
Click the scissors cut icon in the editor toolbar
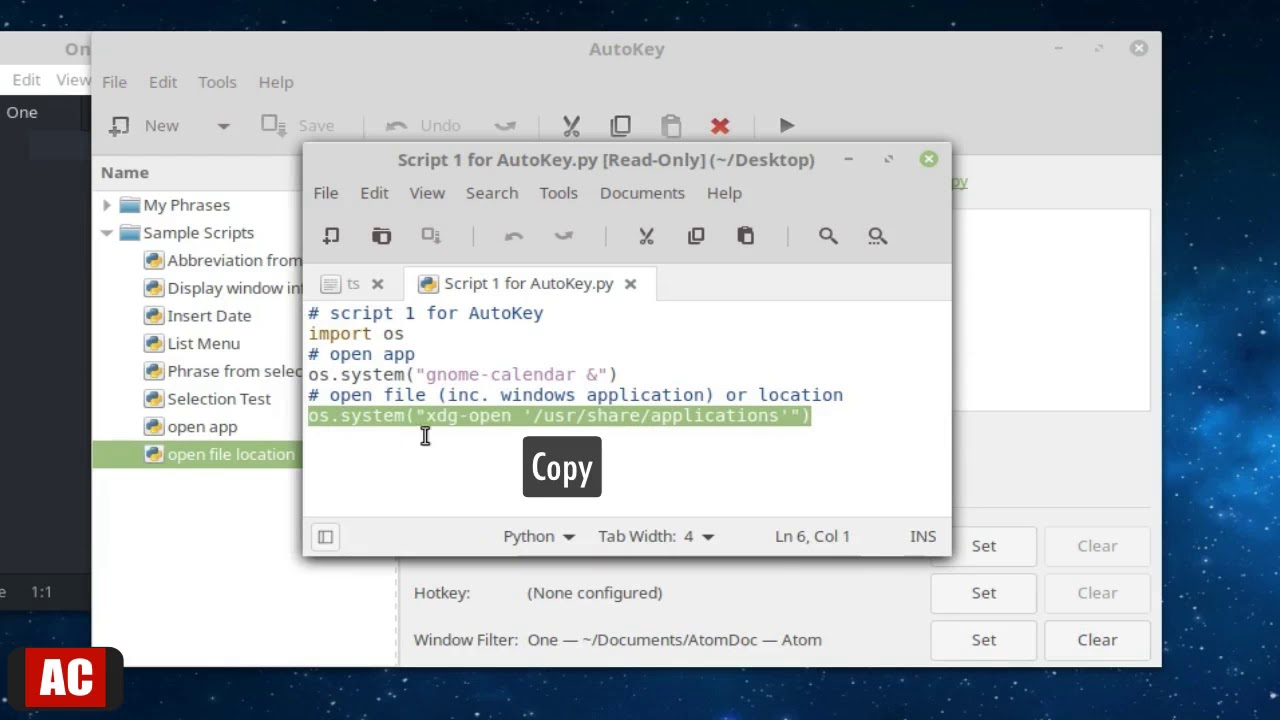click(646, 236)
